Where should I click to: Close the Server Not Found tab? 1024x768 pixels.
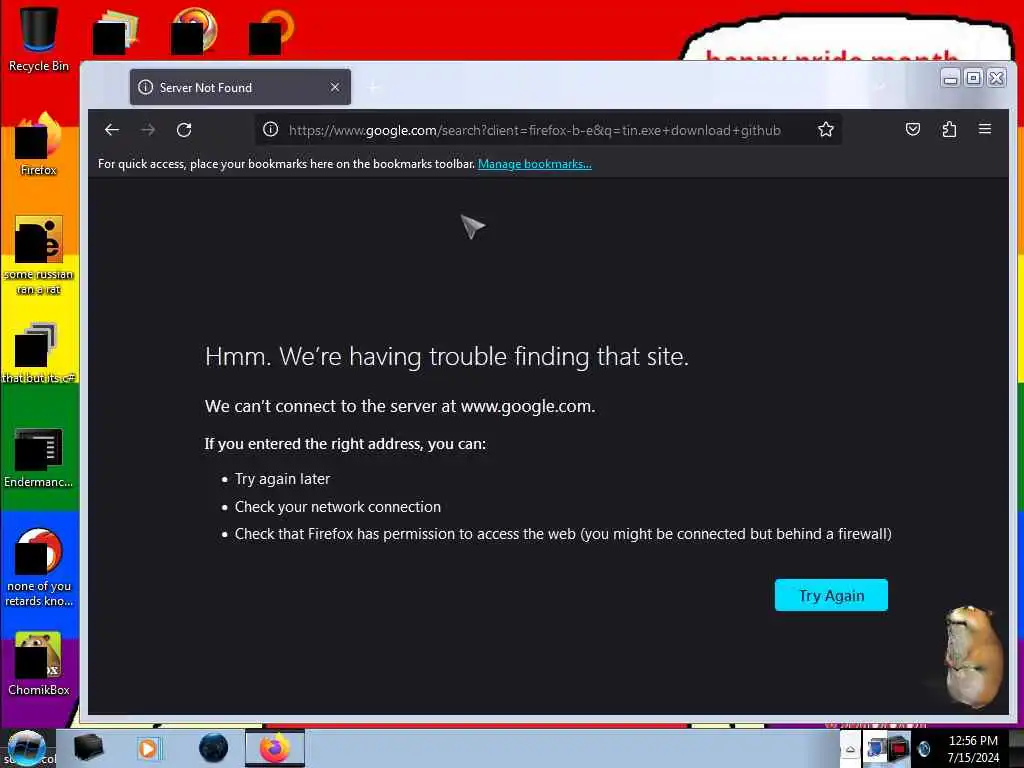335,87
